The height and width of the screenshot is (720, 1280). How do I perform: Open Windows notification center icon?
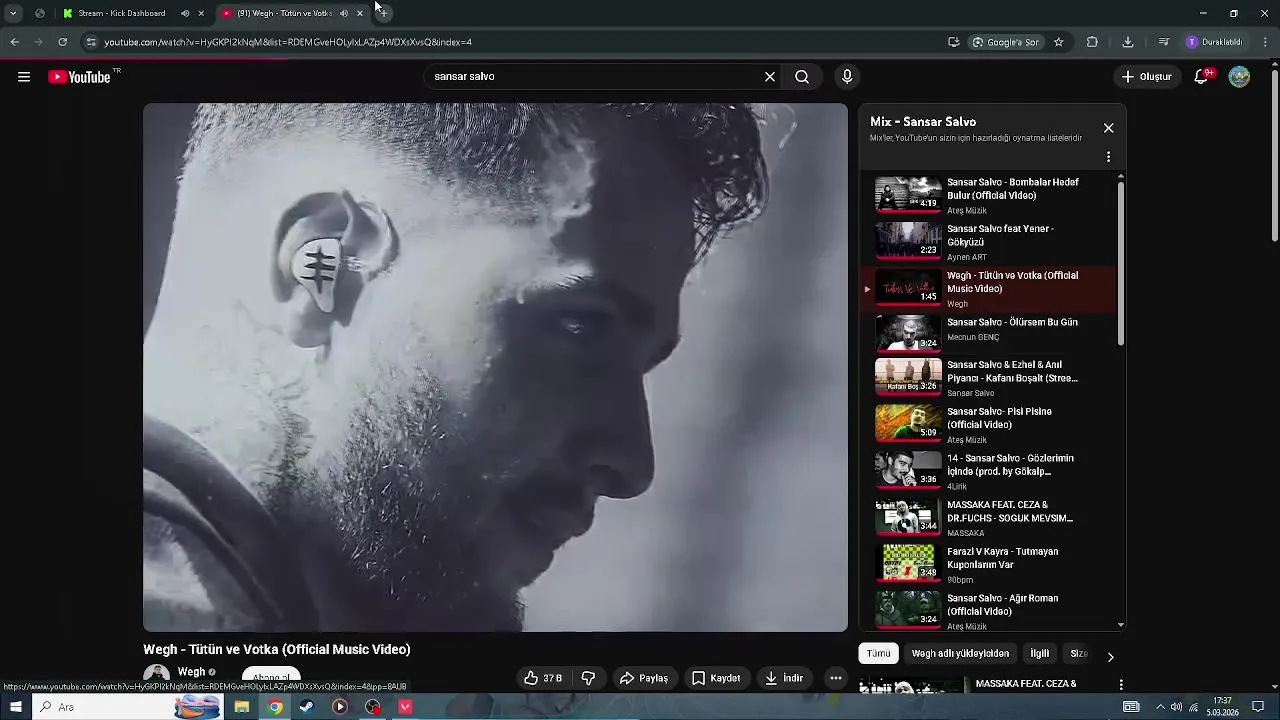[x=1258, y=707]
